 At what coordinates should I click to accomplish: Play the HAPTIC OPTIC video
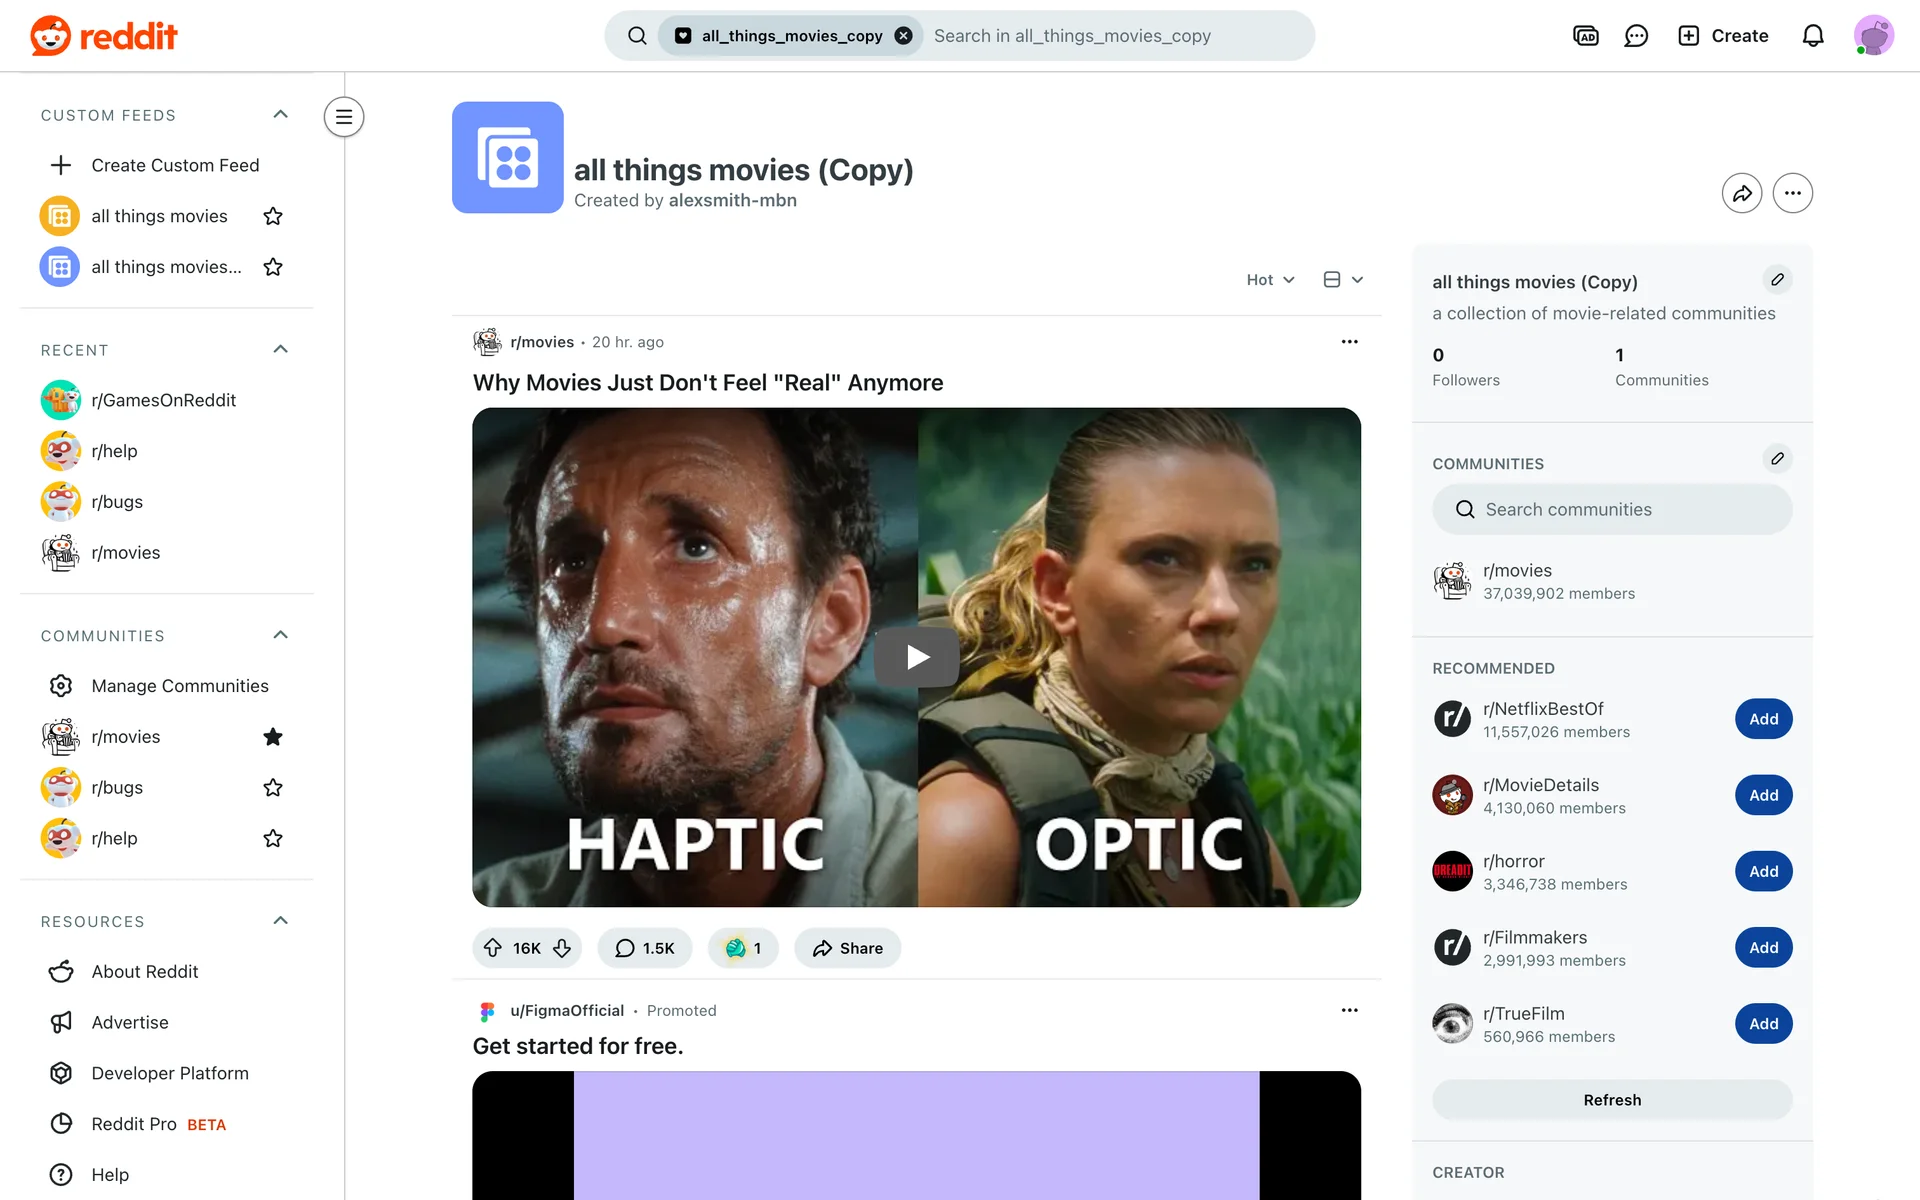tap(917, 657)
